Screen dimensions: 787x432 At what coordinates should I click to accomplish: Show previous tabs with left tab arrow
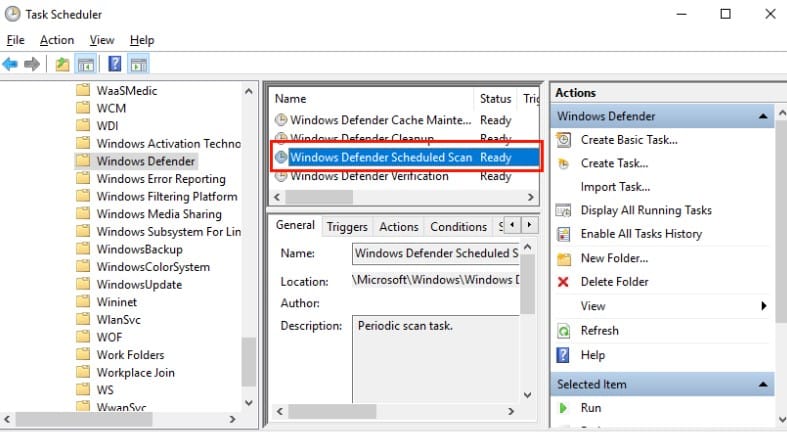(x=512, y=225)
